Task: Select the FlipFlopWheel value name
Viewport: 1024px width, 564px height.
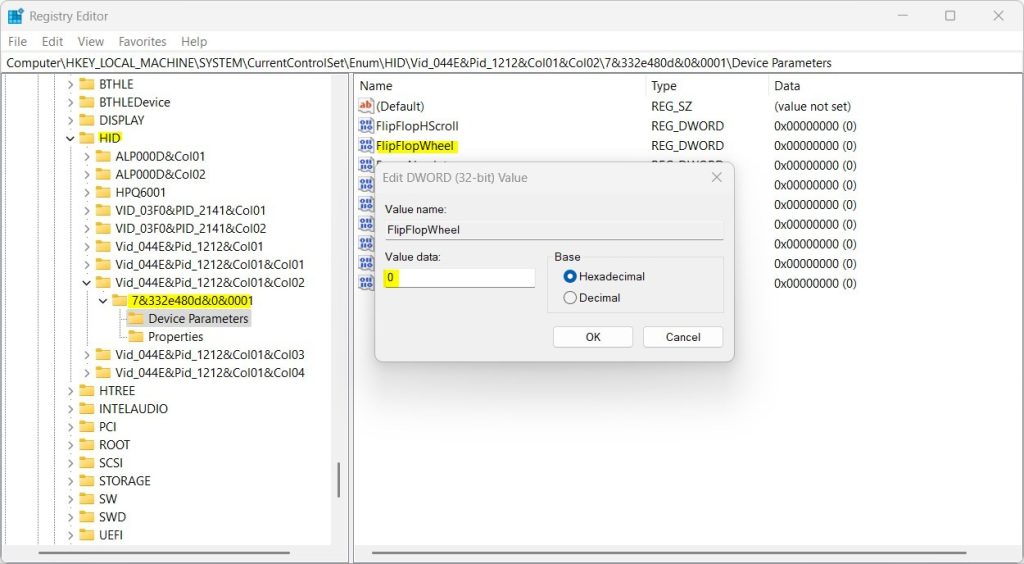Action: pyautogui.click(x=415, y=146)
